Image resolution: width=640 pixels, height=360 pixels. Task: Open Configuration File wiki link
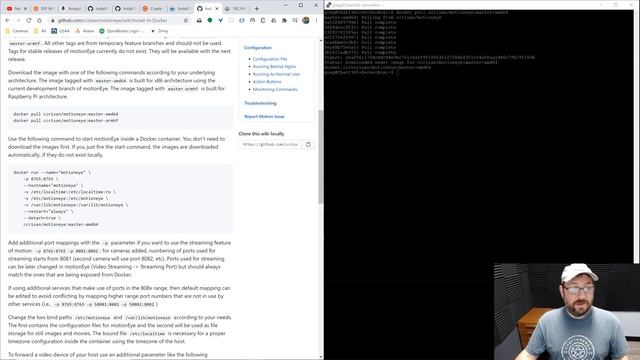pyautogui.click(x=270, y=59)
